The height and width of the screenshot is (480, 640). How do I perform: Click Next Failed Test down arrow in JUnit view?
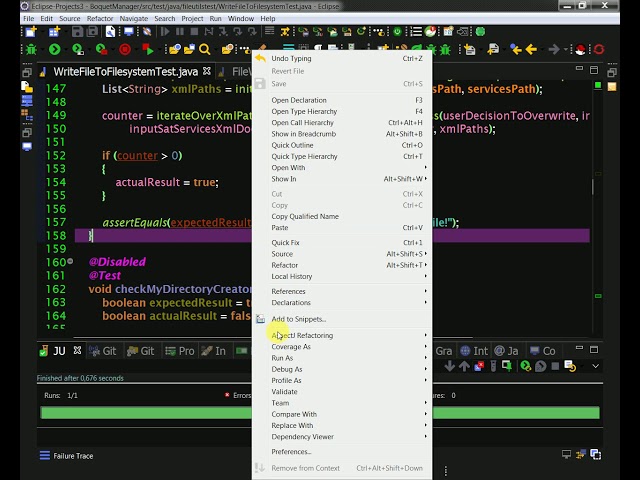(449, 366)
